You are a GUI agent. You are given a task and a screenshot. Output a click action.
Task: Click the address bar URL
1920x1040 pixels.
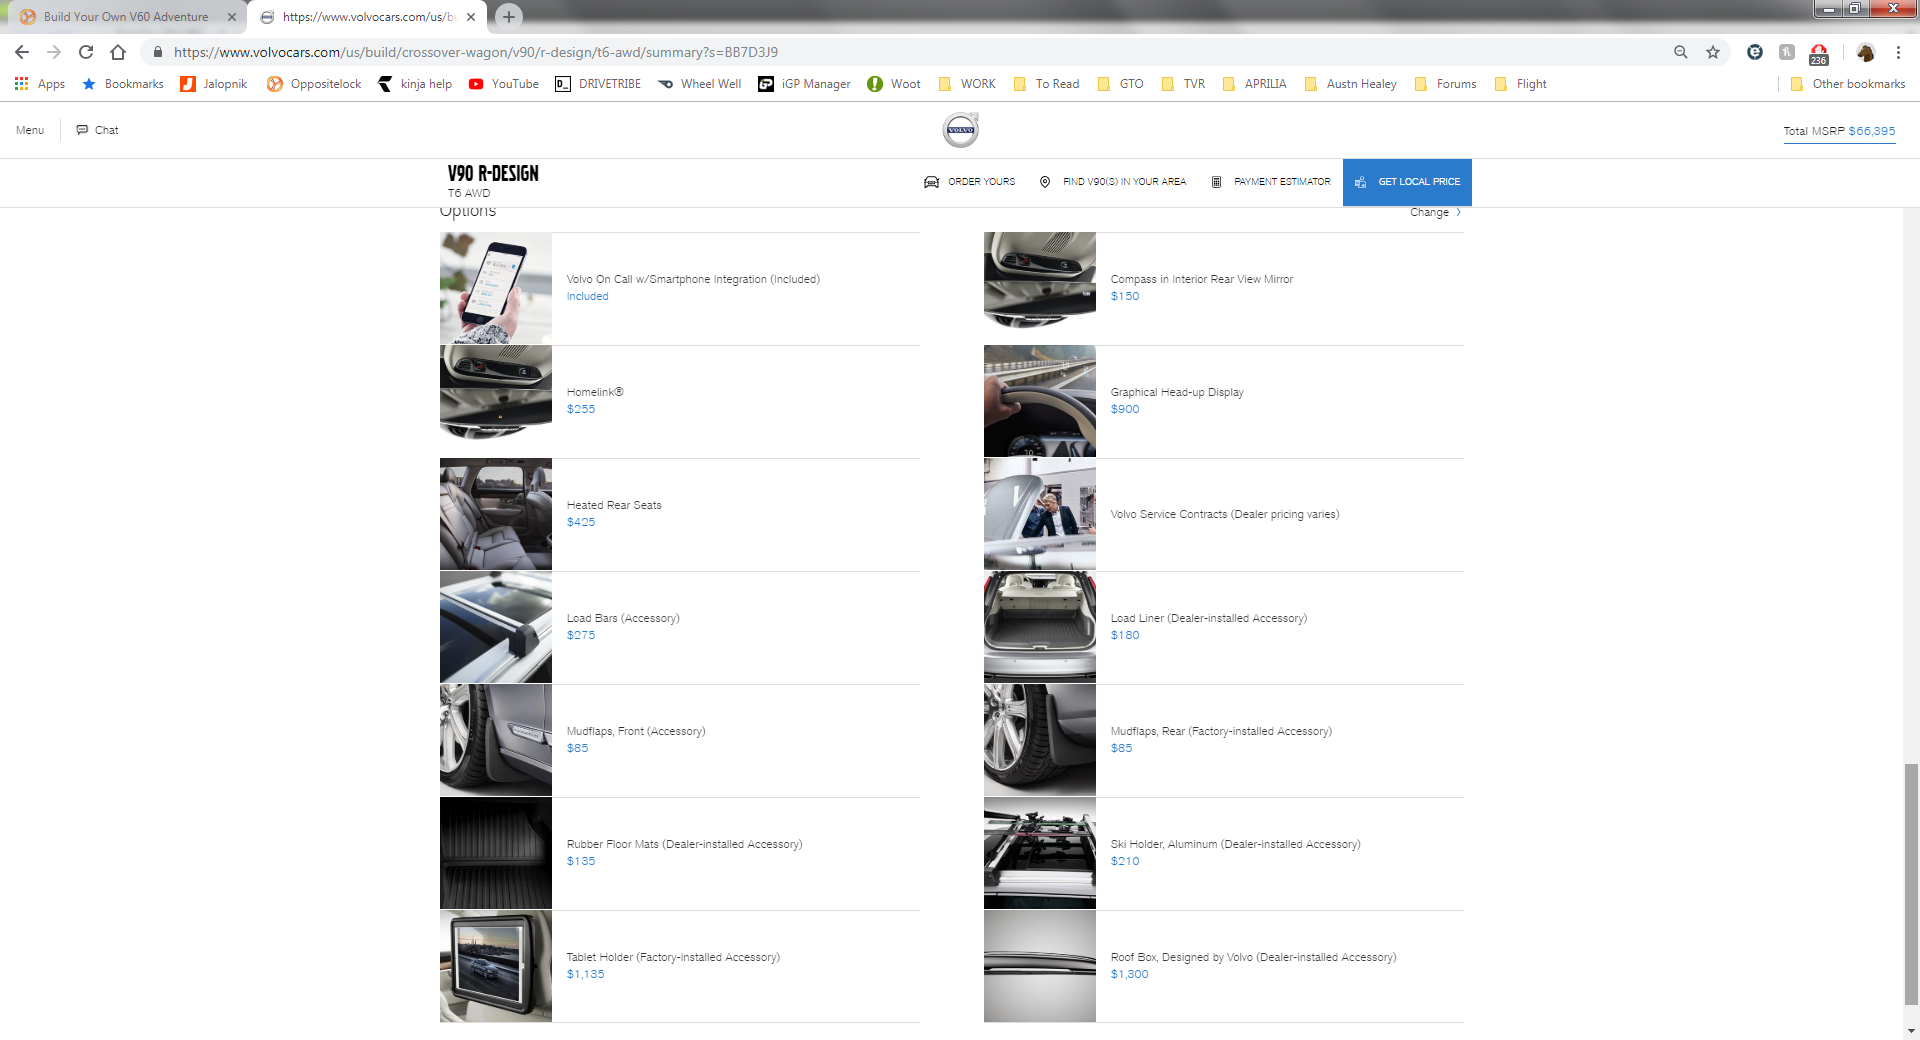[476, 52]
